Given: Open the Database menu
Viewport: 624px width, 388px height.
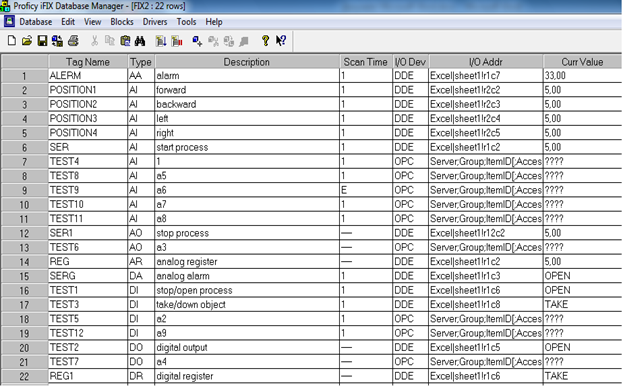Looking at the screenshot, I should [x=36, y=22].
